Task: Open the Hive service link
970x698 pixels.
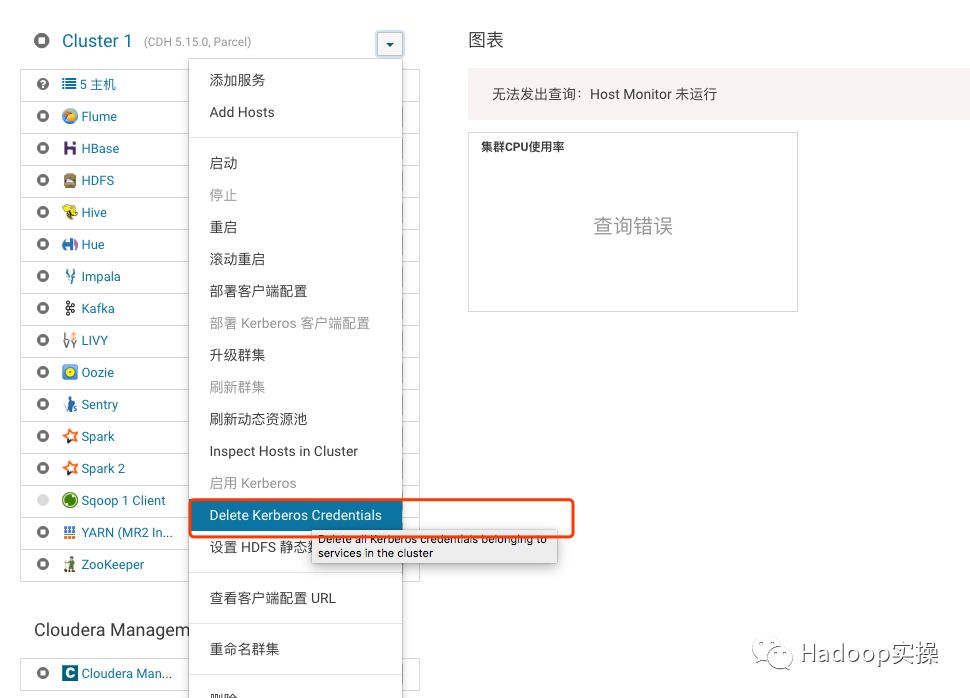Action: point(94,213)
